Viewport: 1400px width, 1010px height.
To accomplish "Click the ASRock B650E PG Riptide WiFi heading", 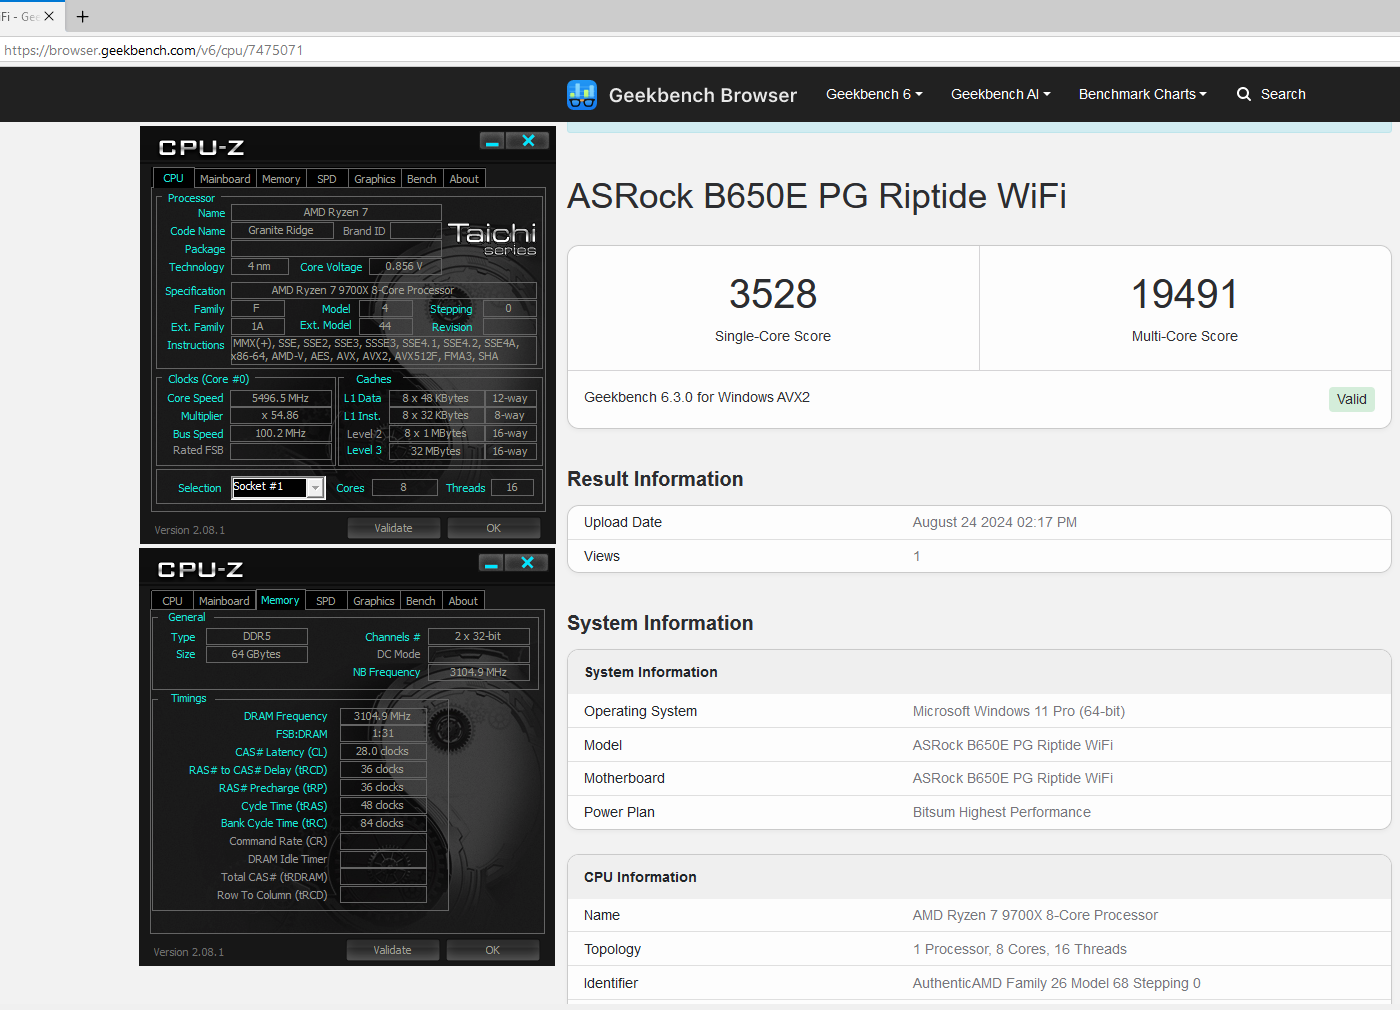I will point(817,196).
